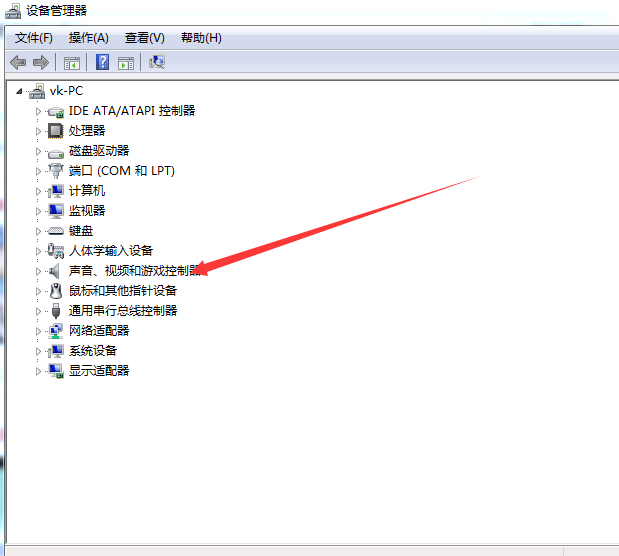619x556 pixels.
Task: Select the 系统设备 label
Action: click(93, 351)
